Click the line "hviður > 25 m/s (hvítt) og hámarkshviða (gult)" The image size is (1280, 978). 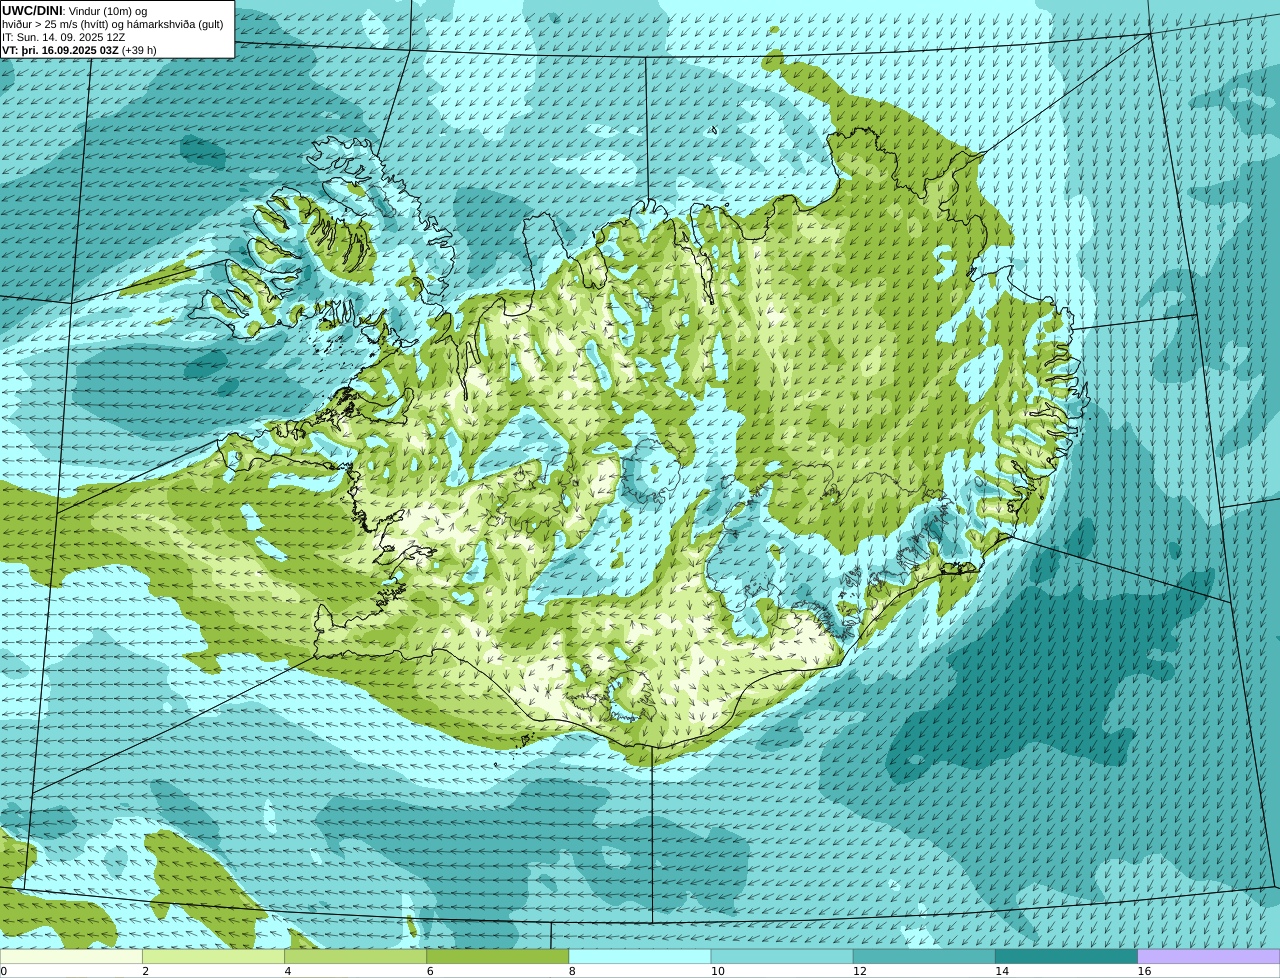[112, 24]
